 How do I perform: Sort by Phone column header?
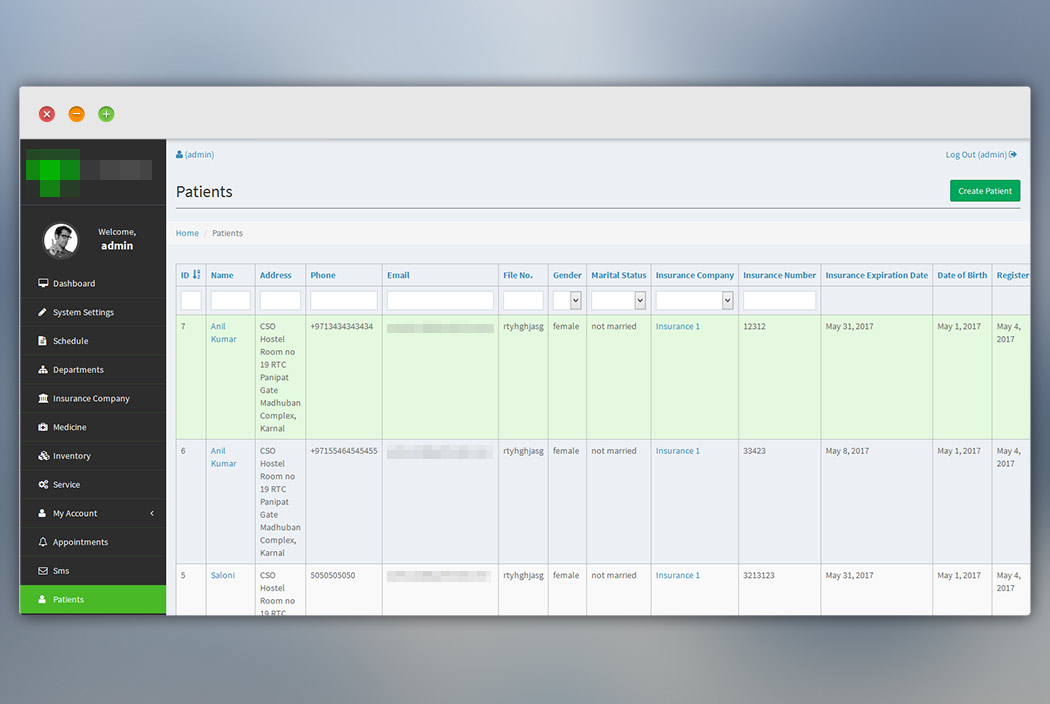(323, 275)
